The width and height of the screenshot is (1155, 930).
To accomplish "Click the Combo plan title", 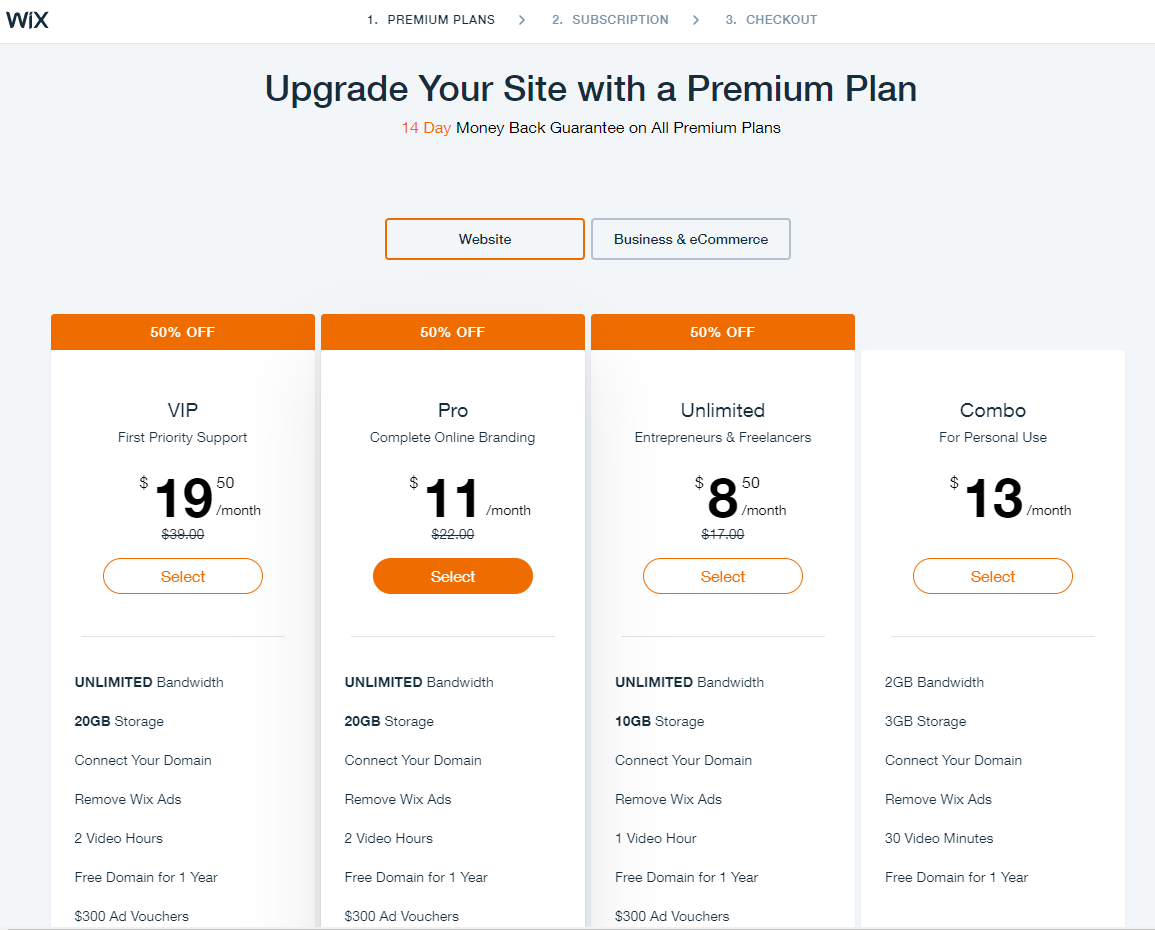I will 993,410.
